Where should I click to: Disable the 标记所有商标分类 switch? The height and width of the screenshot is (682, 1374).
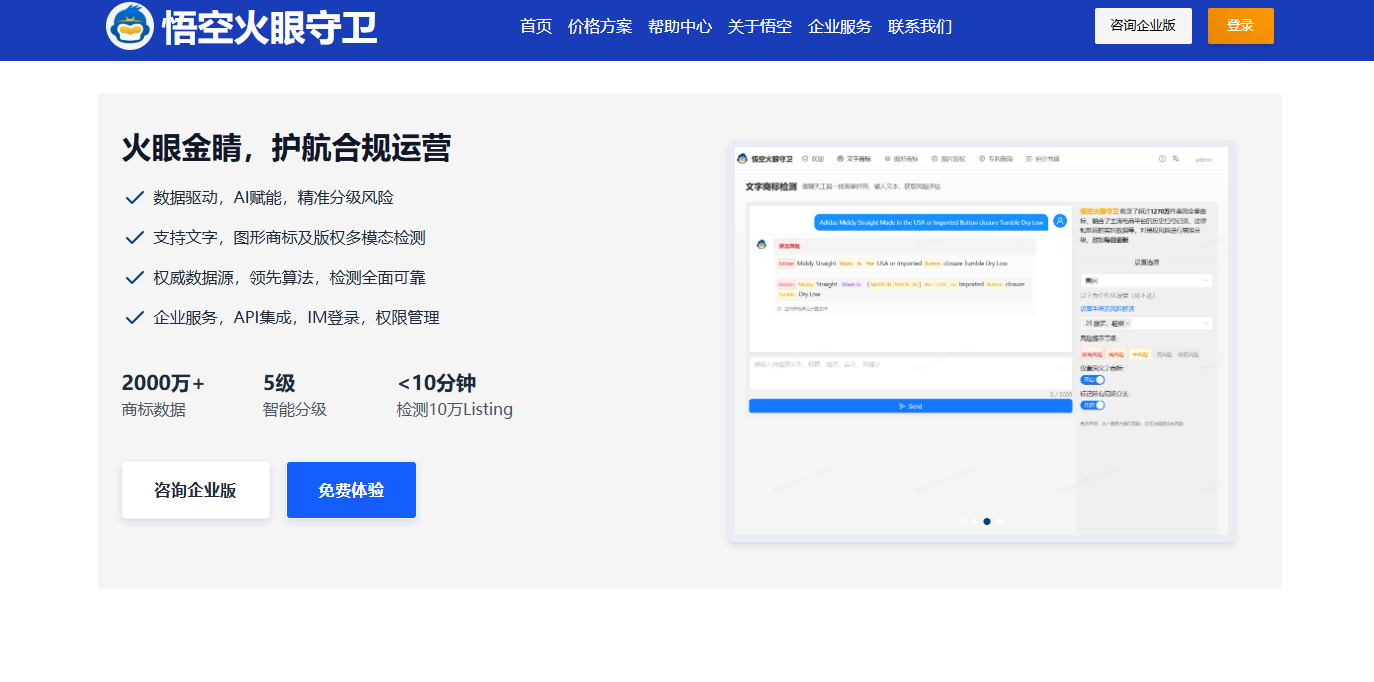point(1093,404)
